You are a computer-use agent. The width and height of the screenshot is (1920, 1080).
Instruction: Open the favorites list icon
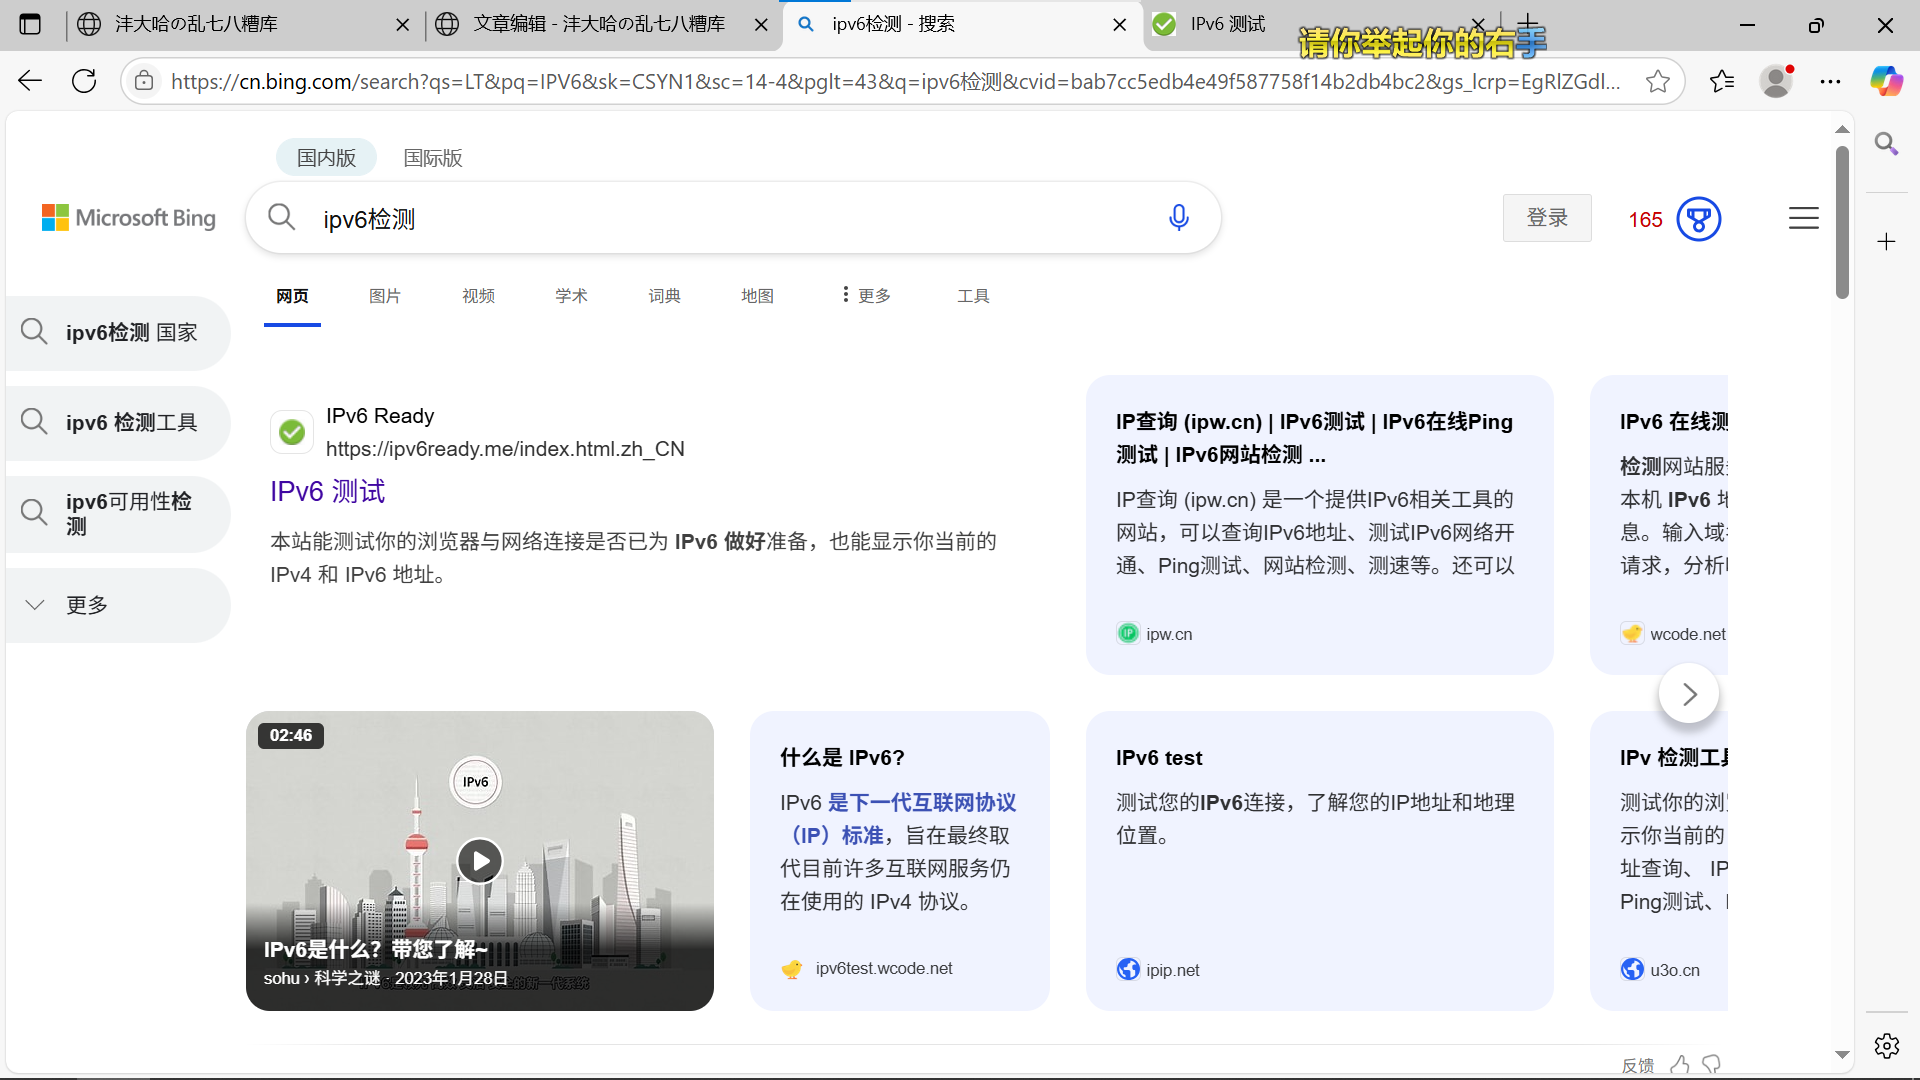click(x=1722, y=81)
